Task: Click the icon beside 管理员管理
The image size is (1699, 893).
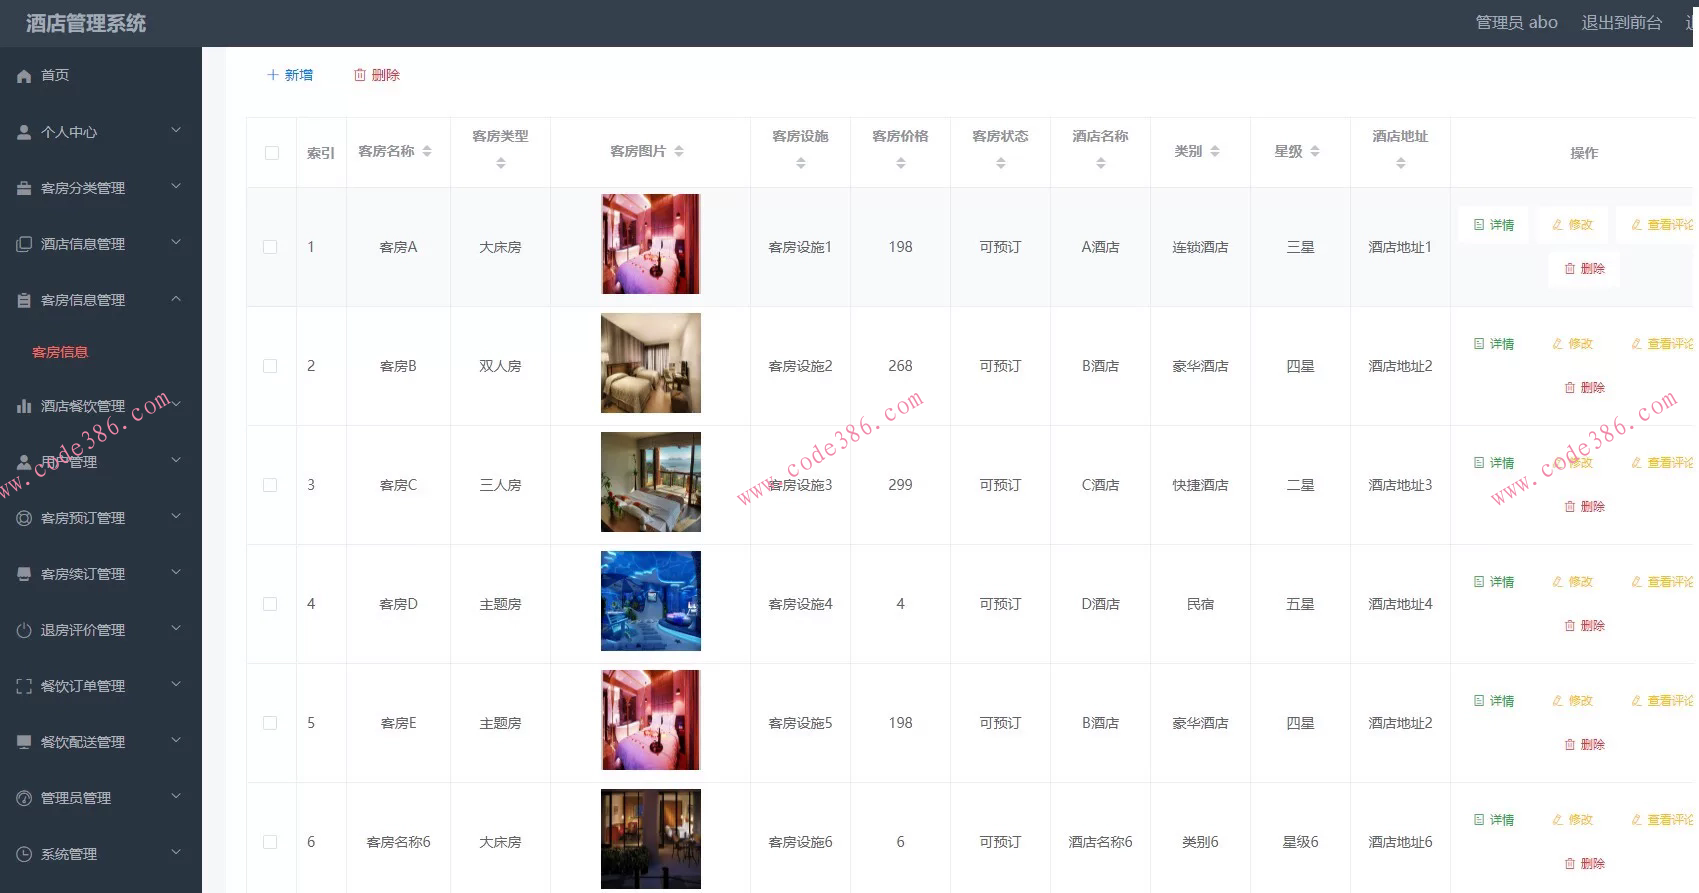Action: click(24, 798)
